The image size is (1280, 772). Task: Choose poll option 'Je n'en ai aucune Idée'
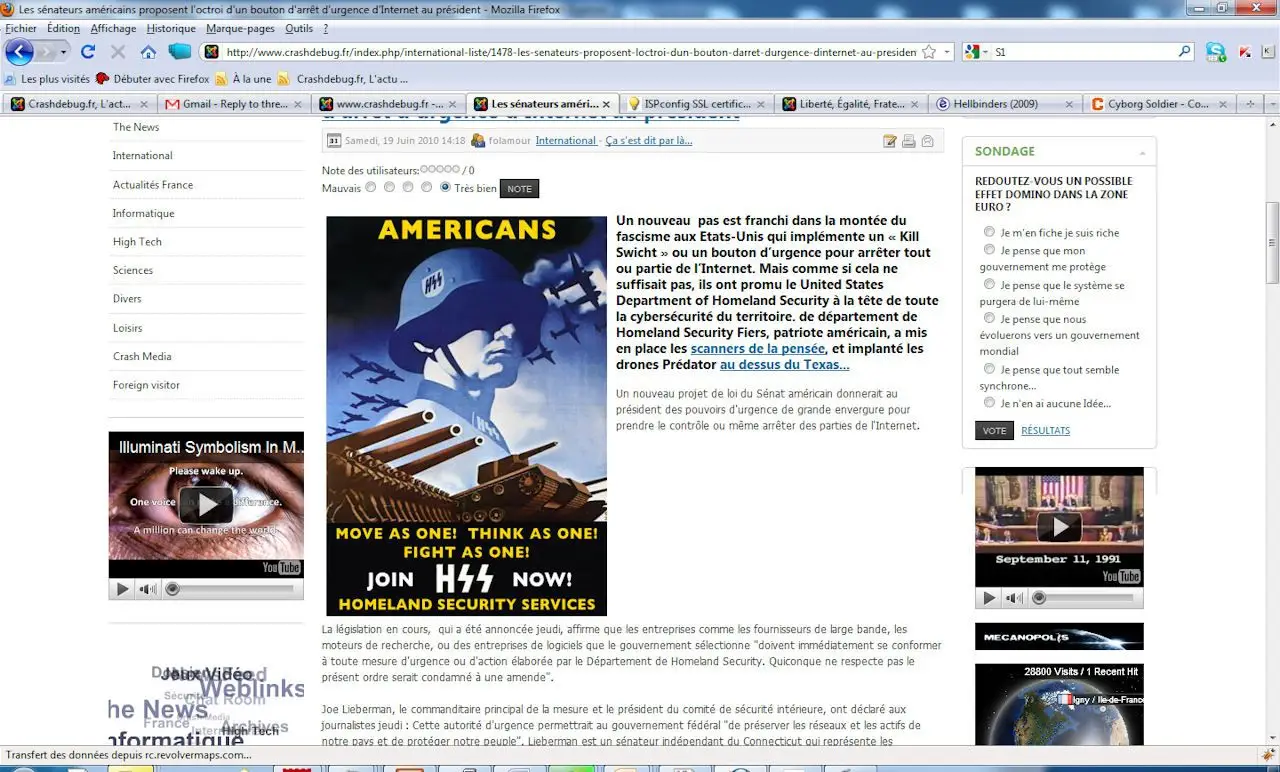pos(990,403)
